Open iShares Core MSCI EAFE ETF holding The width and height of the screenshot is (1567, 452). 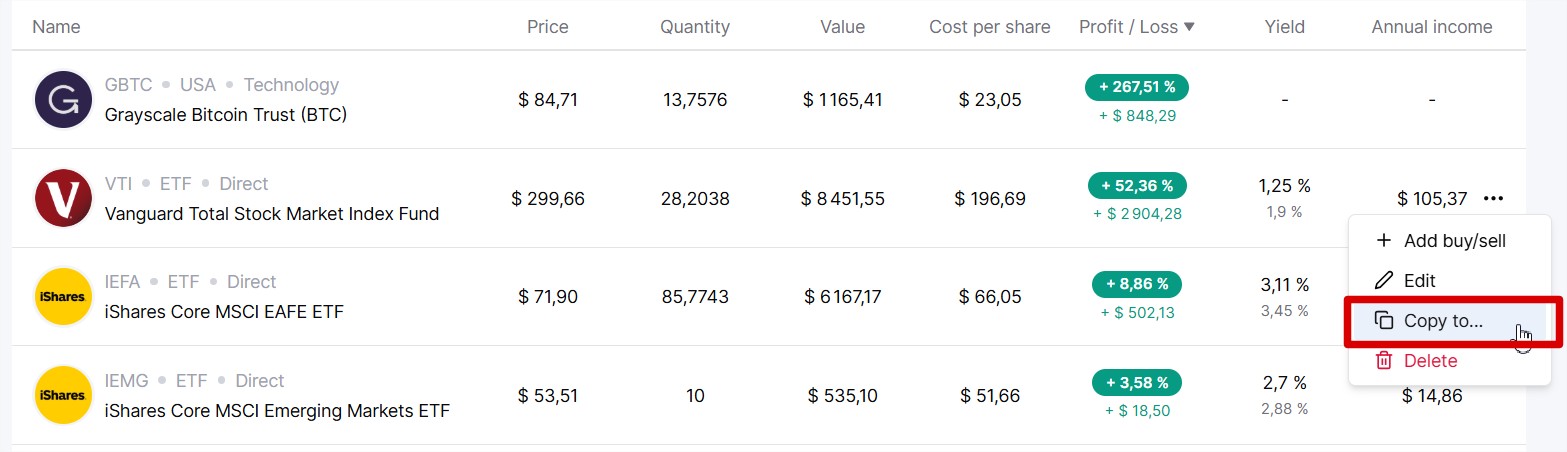[x=224, y=312]
